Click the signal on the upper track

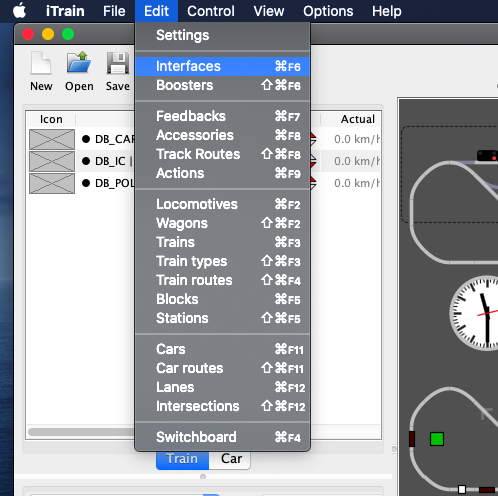(x=487, y=156)
